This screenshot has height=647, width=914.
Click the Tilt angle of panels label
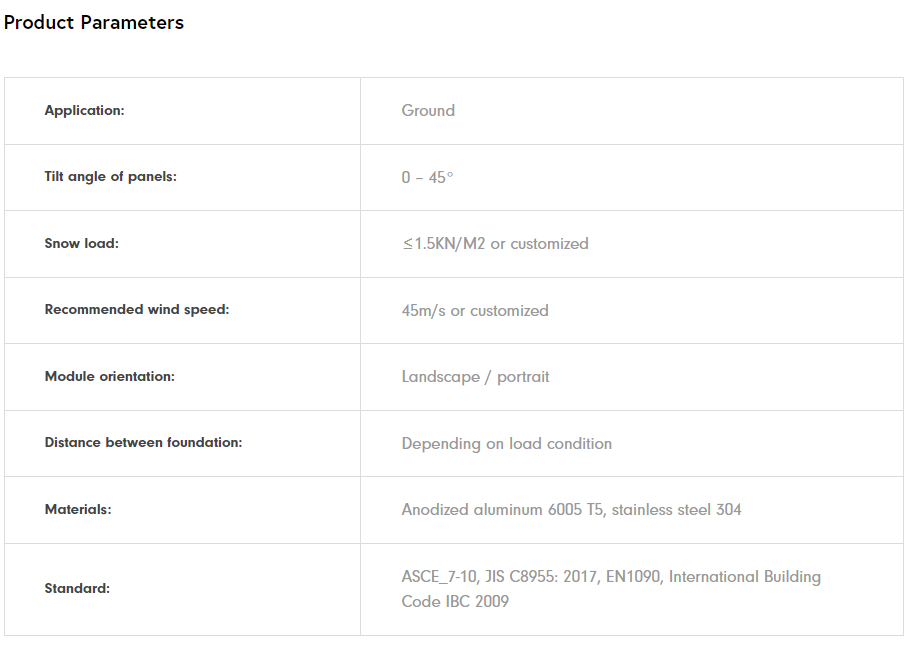point(110,177)
